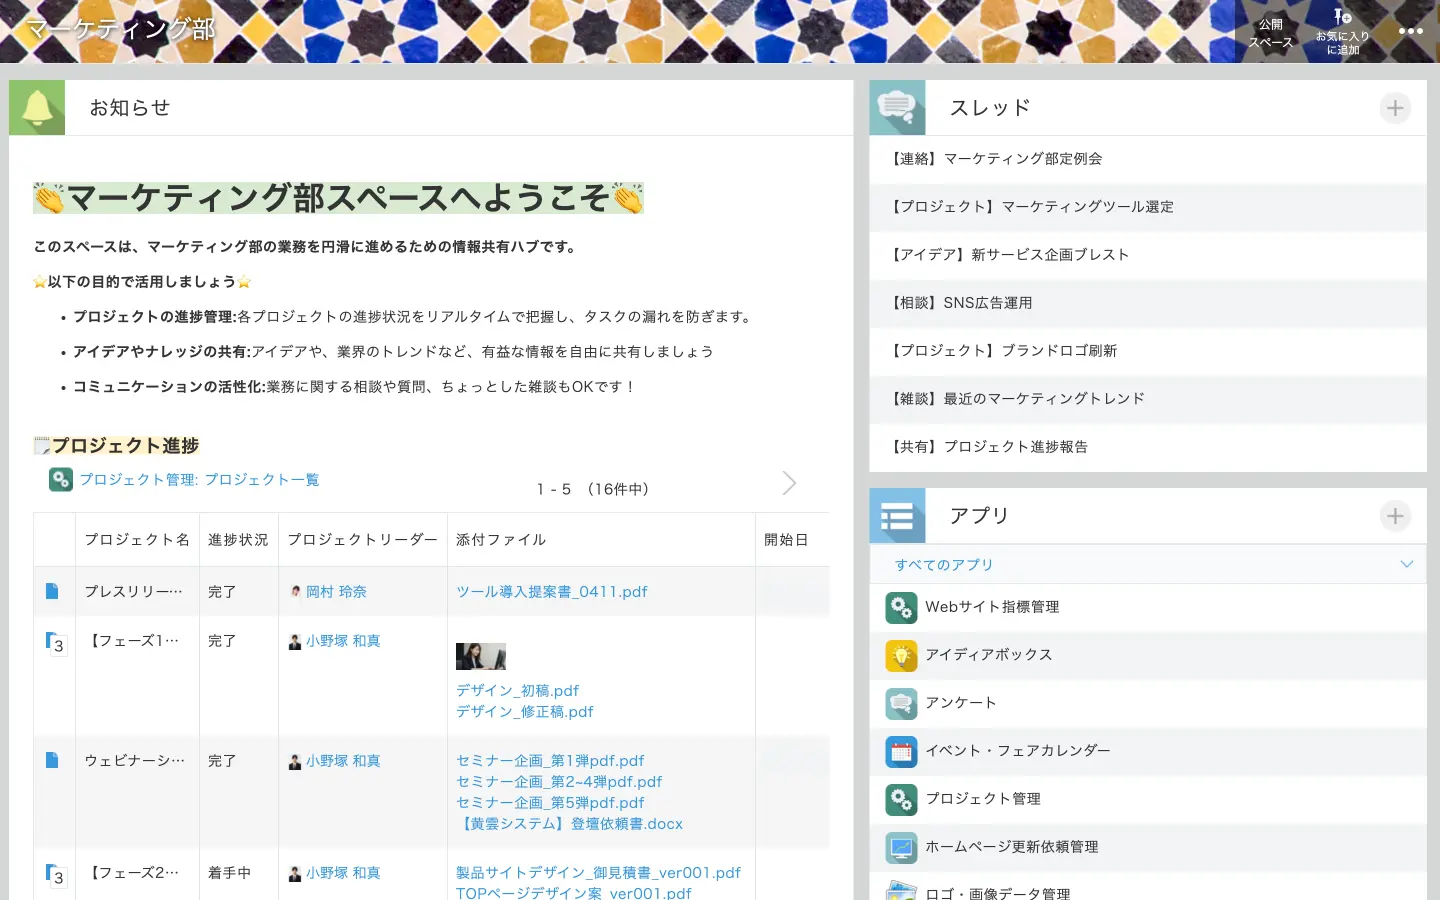Viewport: 1440px width, 900px height.
Task: Open the アイディアボックス lightbulb icon
Action: pos(901,655)
